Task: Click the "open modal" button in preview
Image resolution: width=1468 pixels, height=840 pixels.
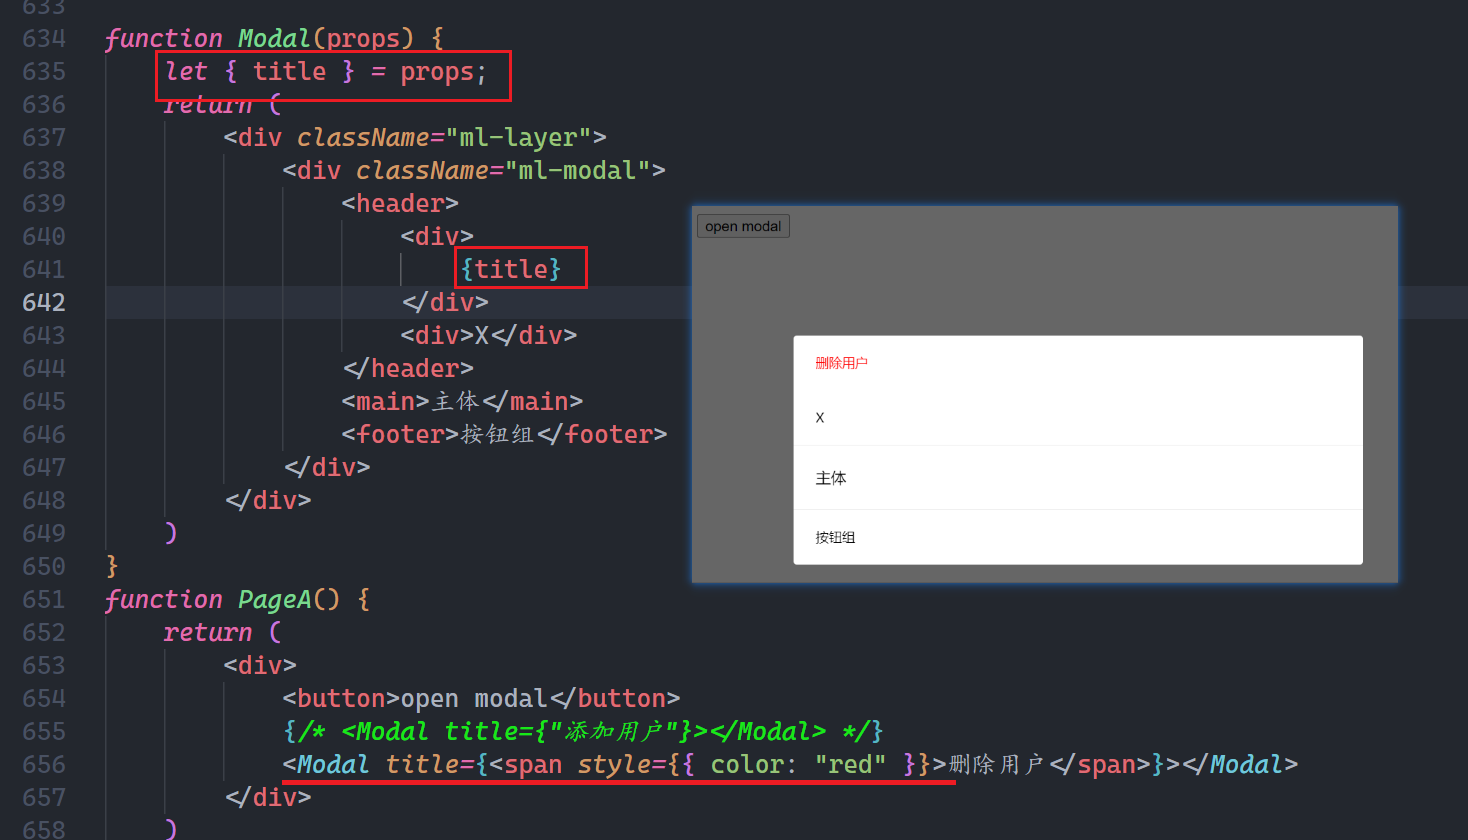Action: [743, 226]
